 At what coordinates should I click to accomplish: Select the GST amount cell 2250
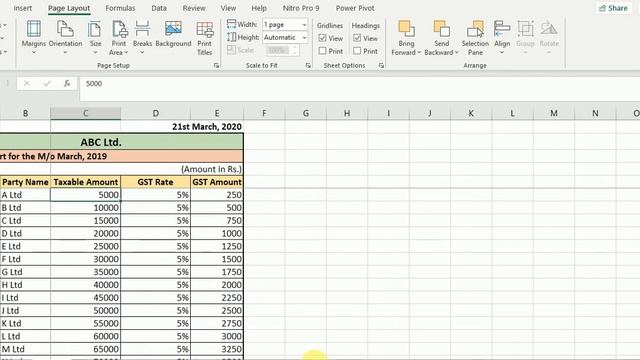217,298
